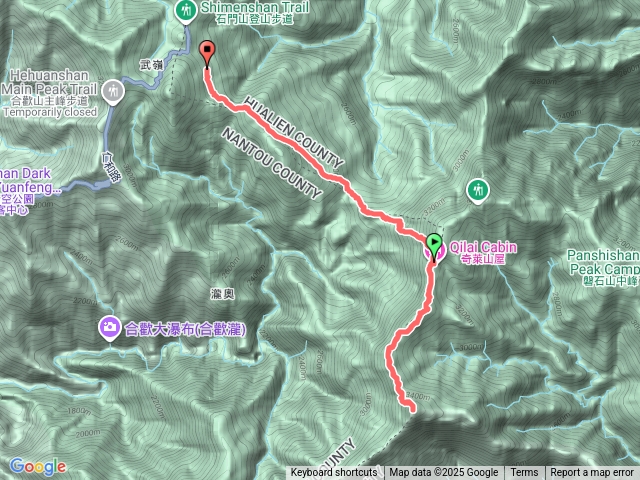Viewport: 640px width, 480px height.
Task: Click the 武嶺 place name
Action: tap(151, 64)
